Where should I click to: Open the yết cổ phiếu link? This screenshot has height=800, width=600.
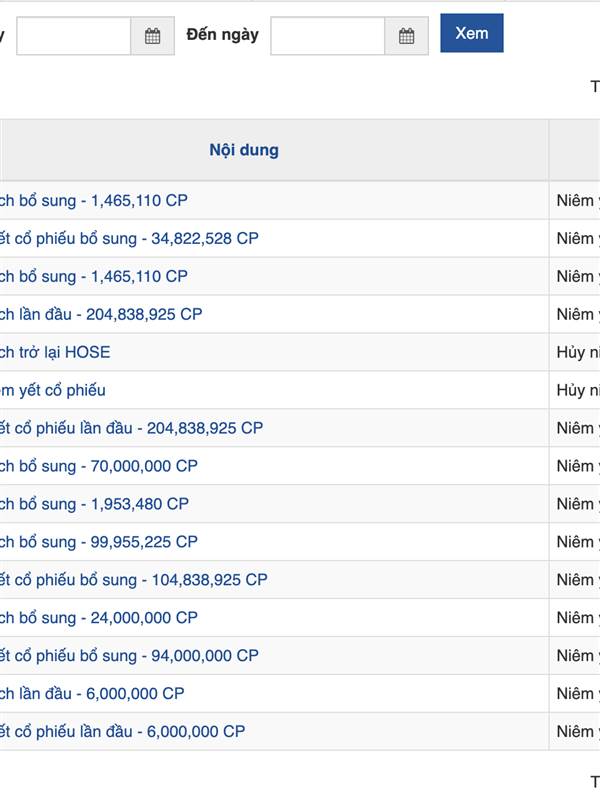(53, 390)
